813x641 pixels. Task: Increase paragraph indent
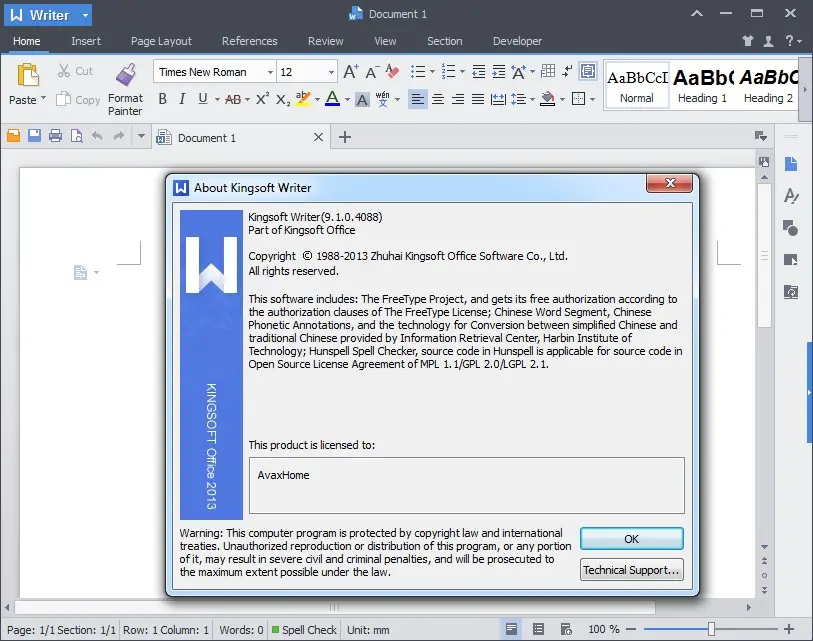(499, 72)
